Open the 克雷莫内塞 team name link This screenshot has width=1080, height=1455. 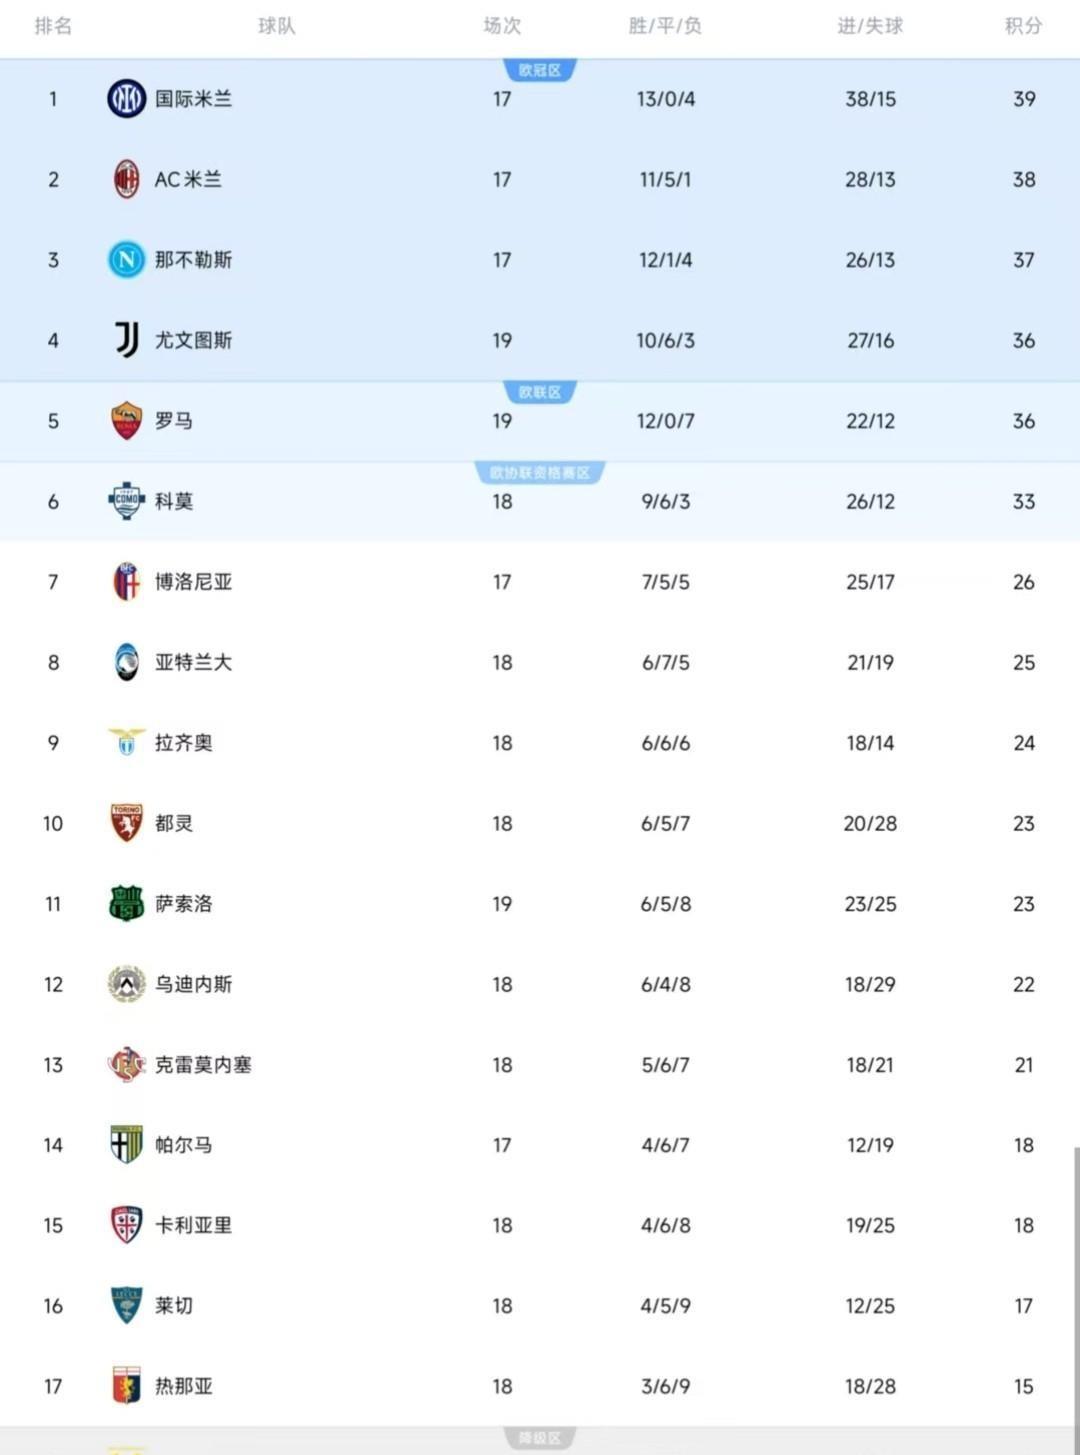(x=203, y=1065)
